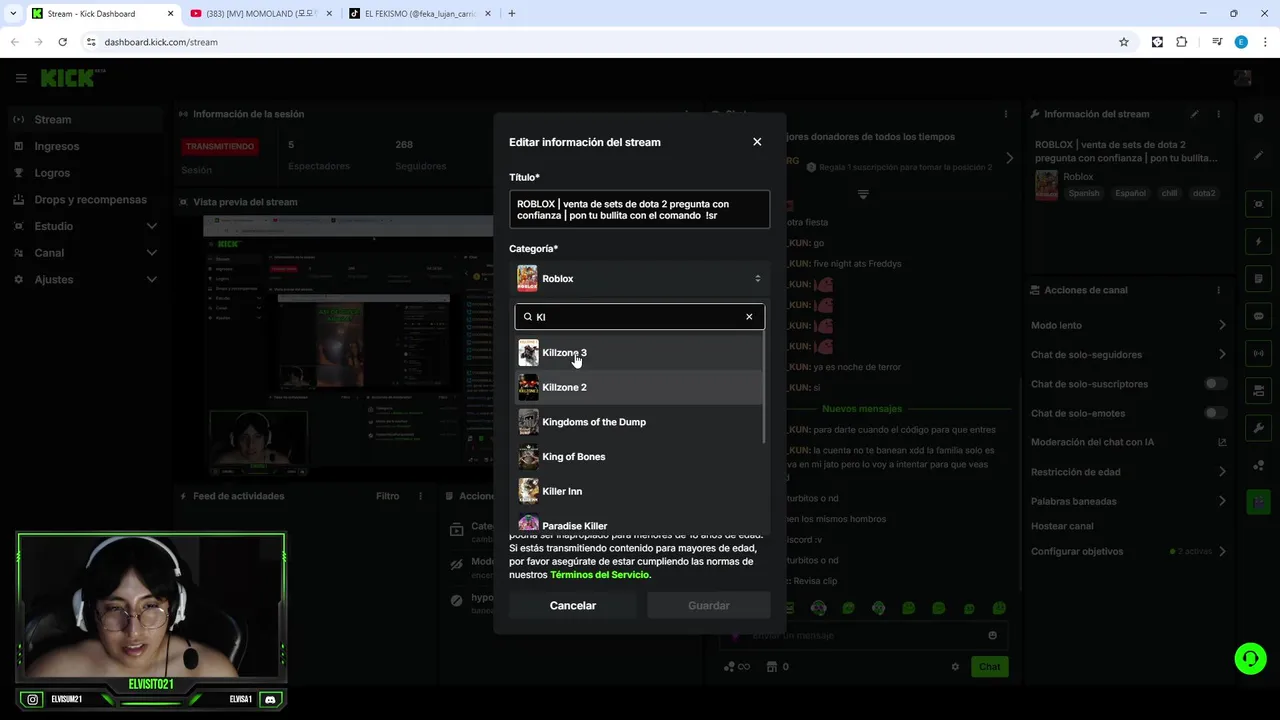Expand the Ajustes sidebar section

(152, 279)
